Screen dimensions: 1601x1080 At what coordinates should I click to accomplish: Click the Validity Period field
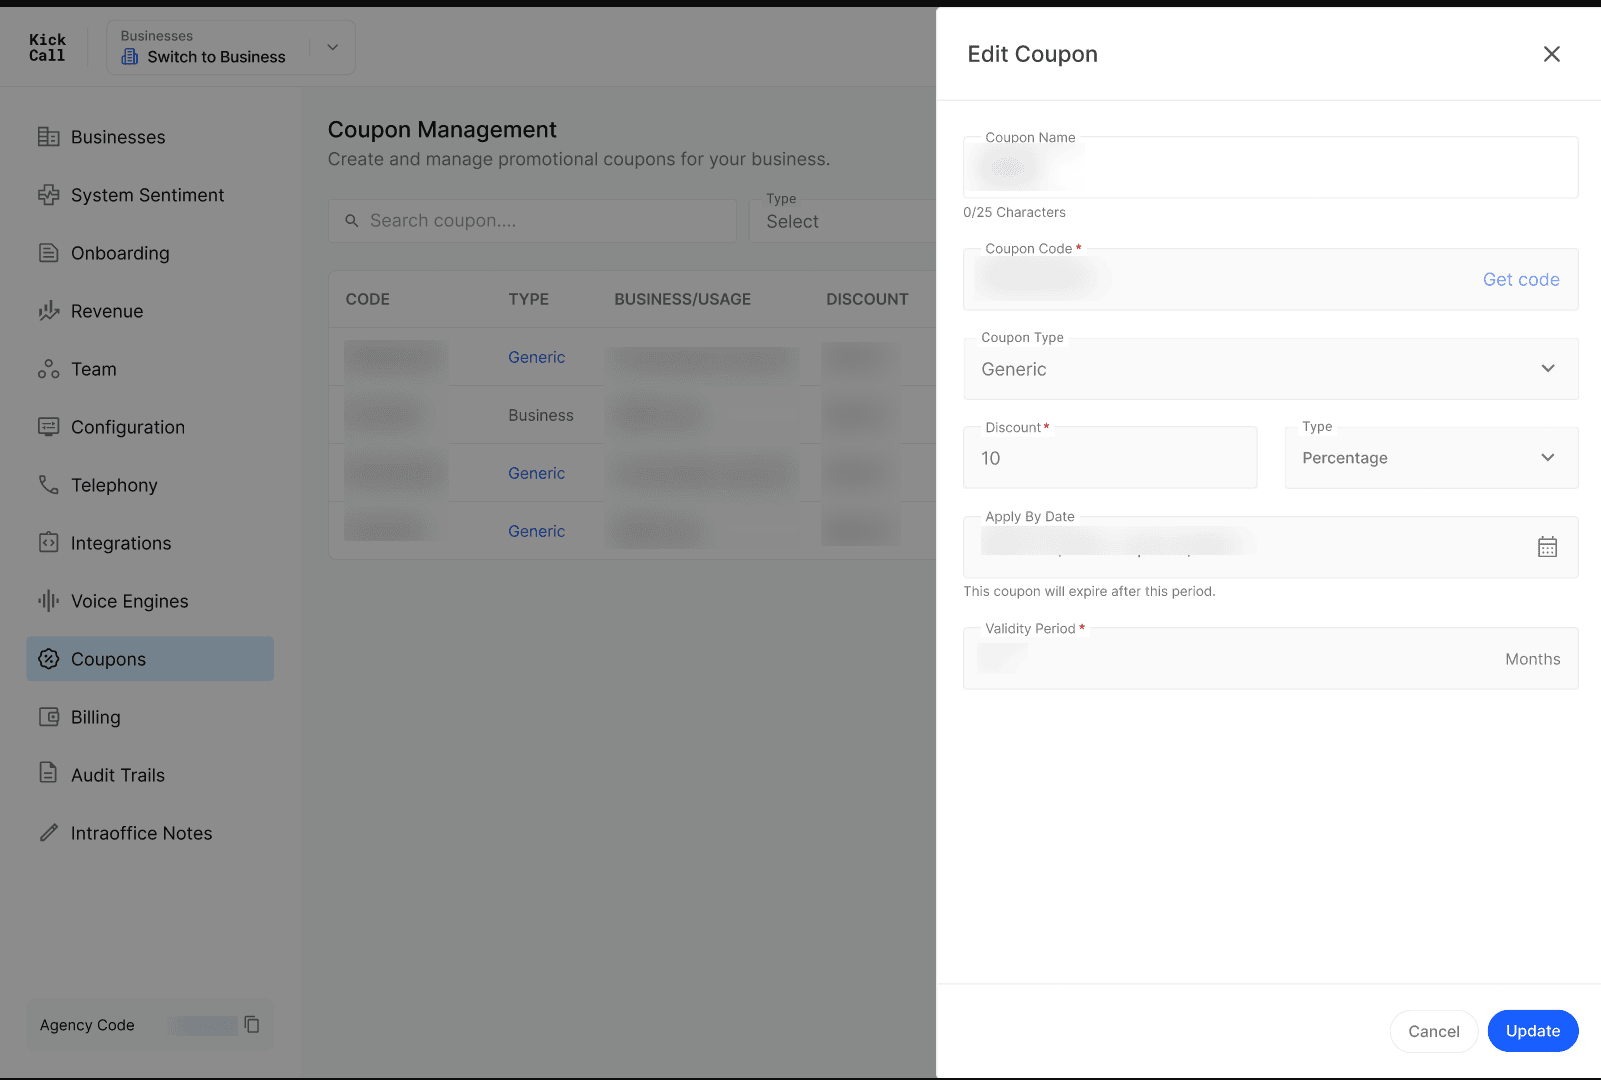click(1270, 659)
